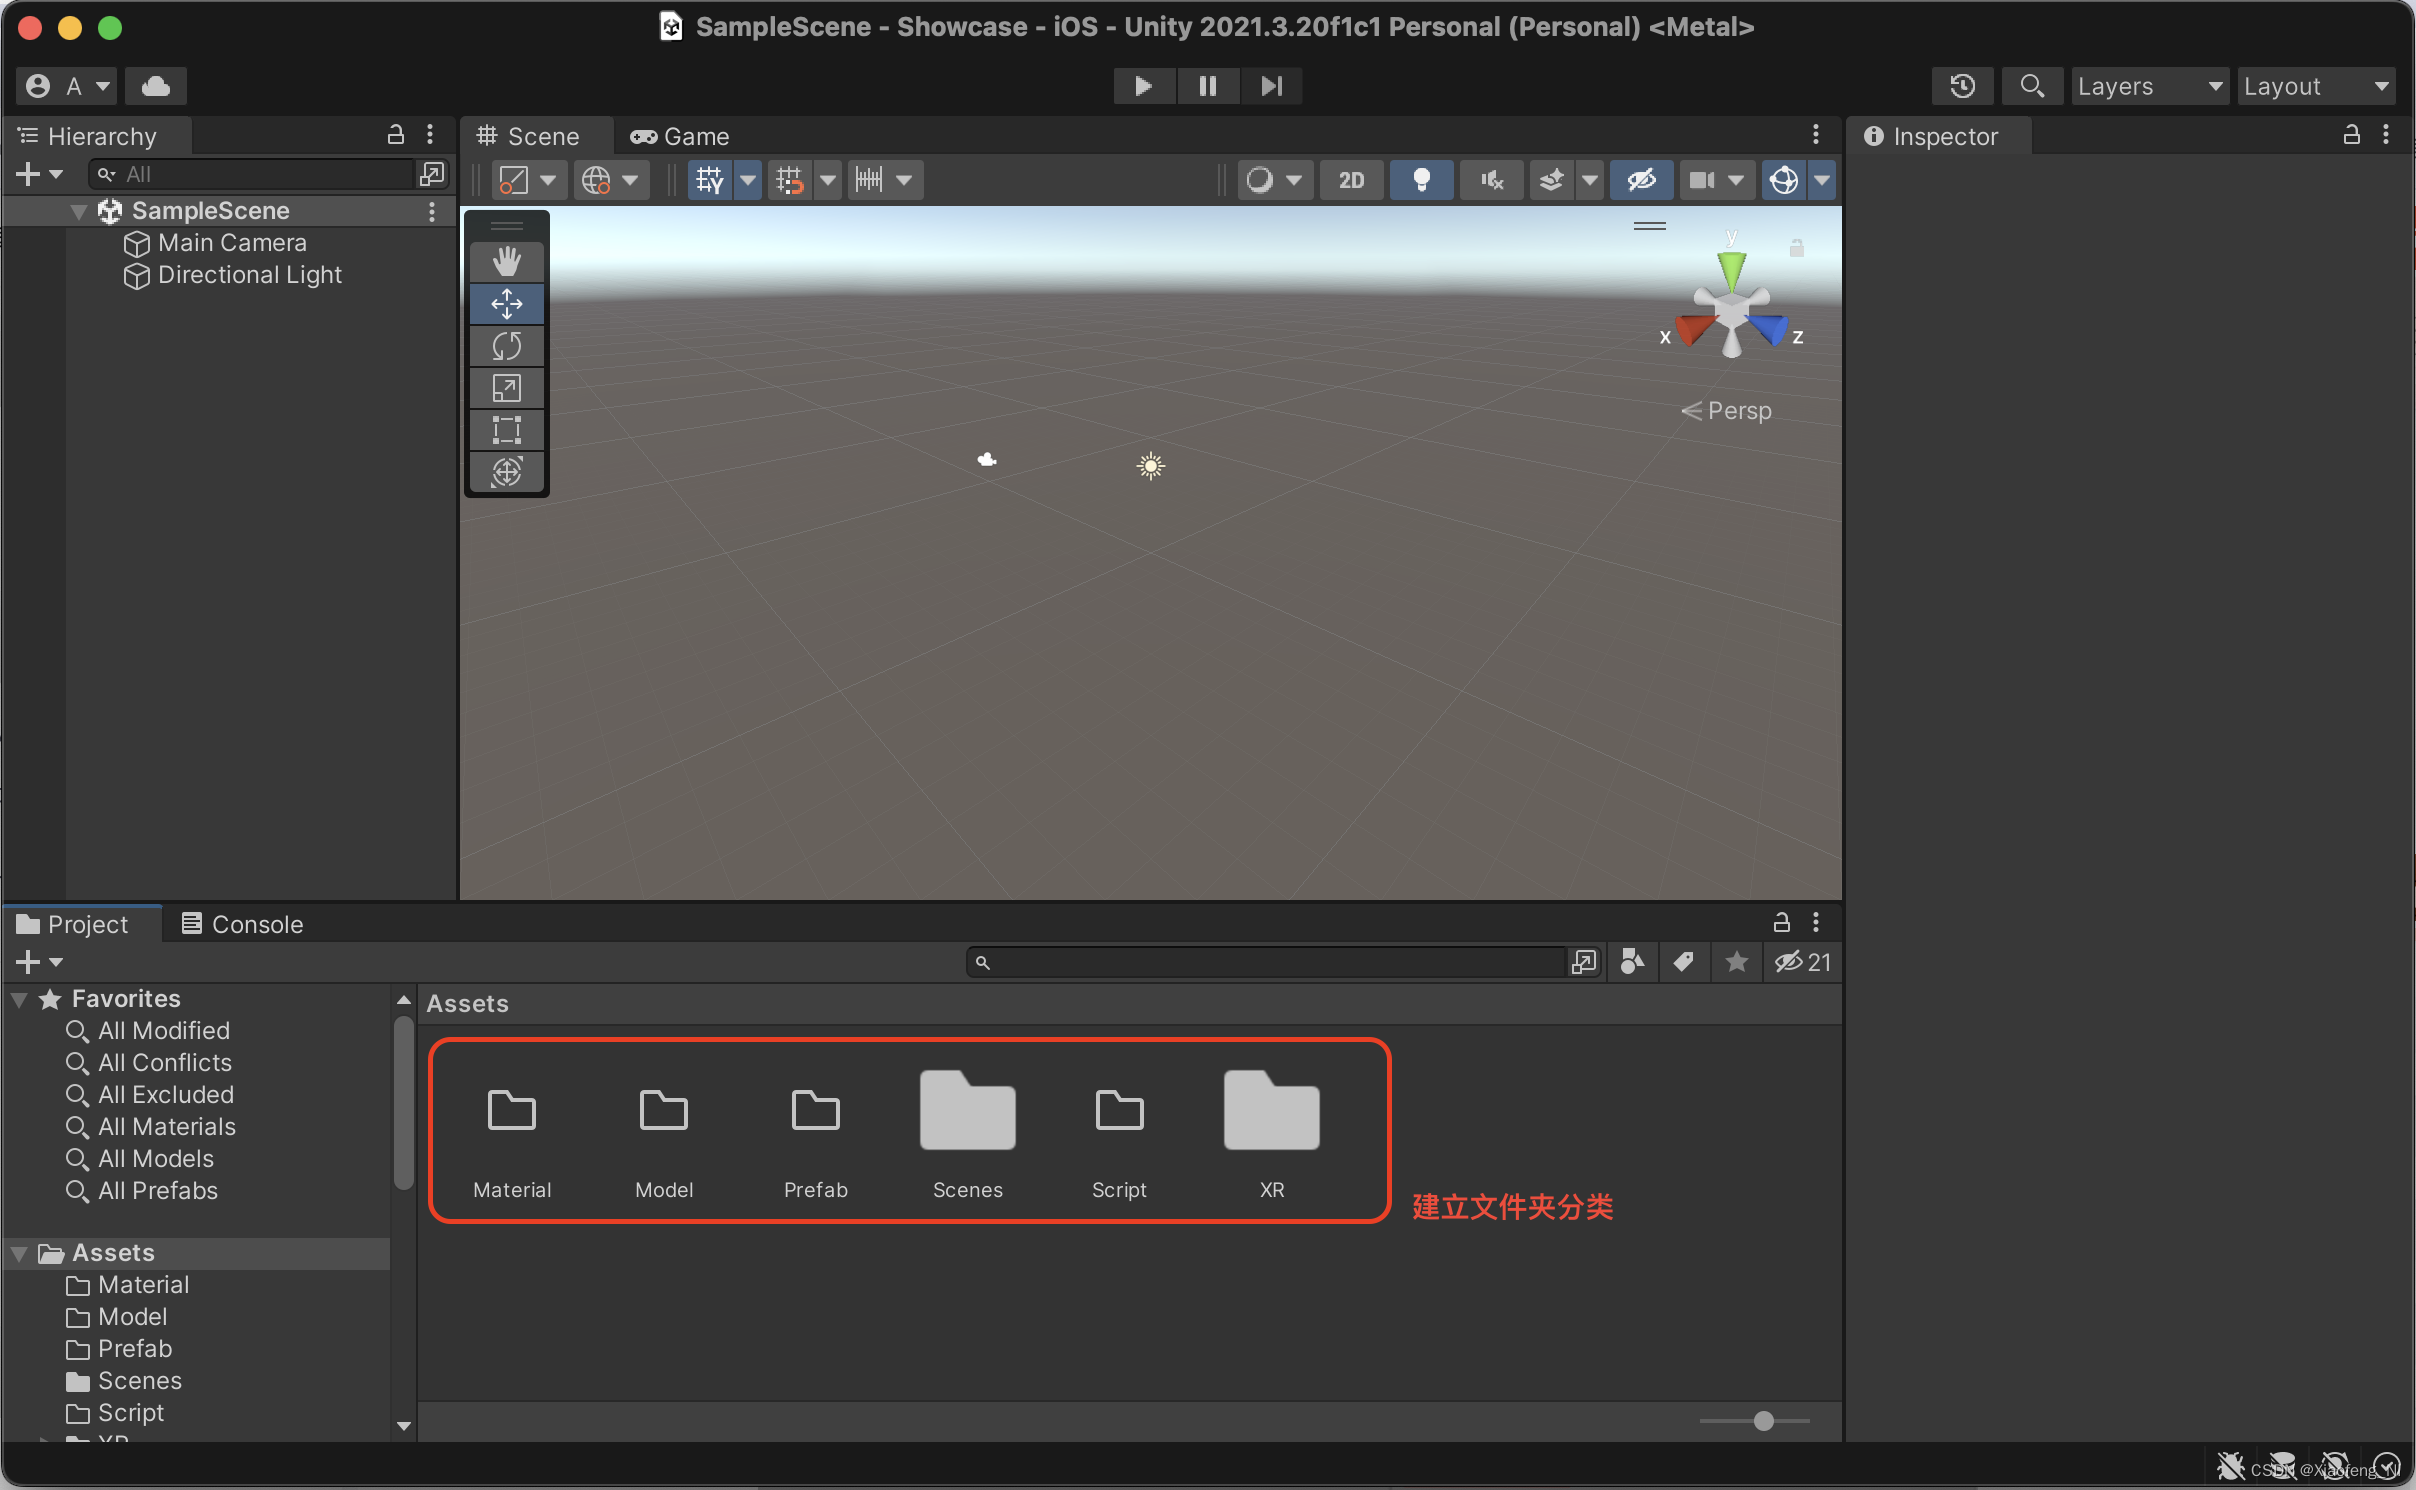Toggle scene lighting bulb
This screenshot has height=1490, width=2416.
click(1421, 180)
